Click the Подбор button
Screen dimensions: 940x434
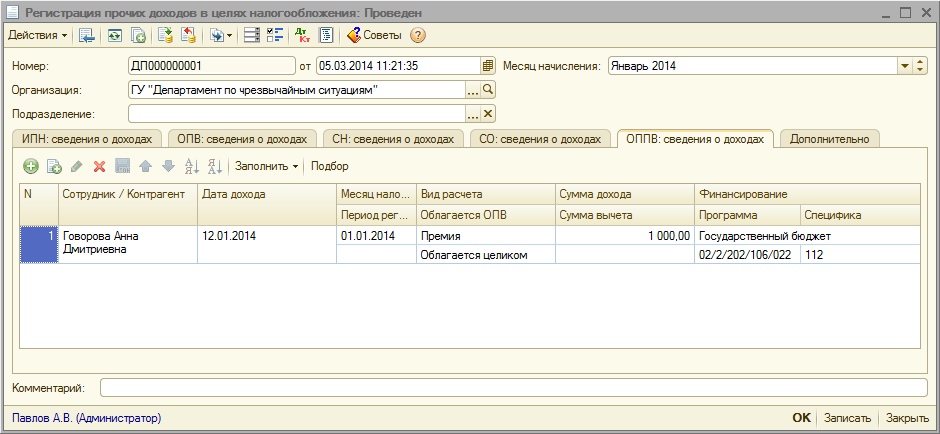[330, 166]
